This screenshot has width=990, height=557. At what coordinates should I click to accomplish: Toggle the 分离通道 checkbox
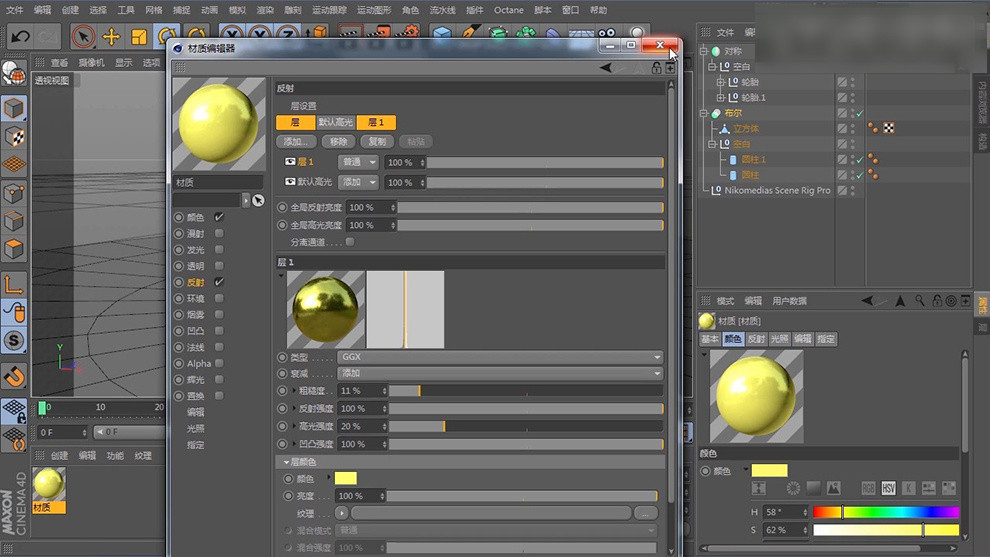[x=349, y=242]
